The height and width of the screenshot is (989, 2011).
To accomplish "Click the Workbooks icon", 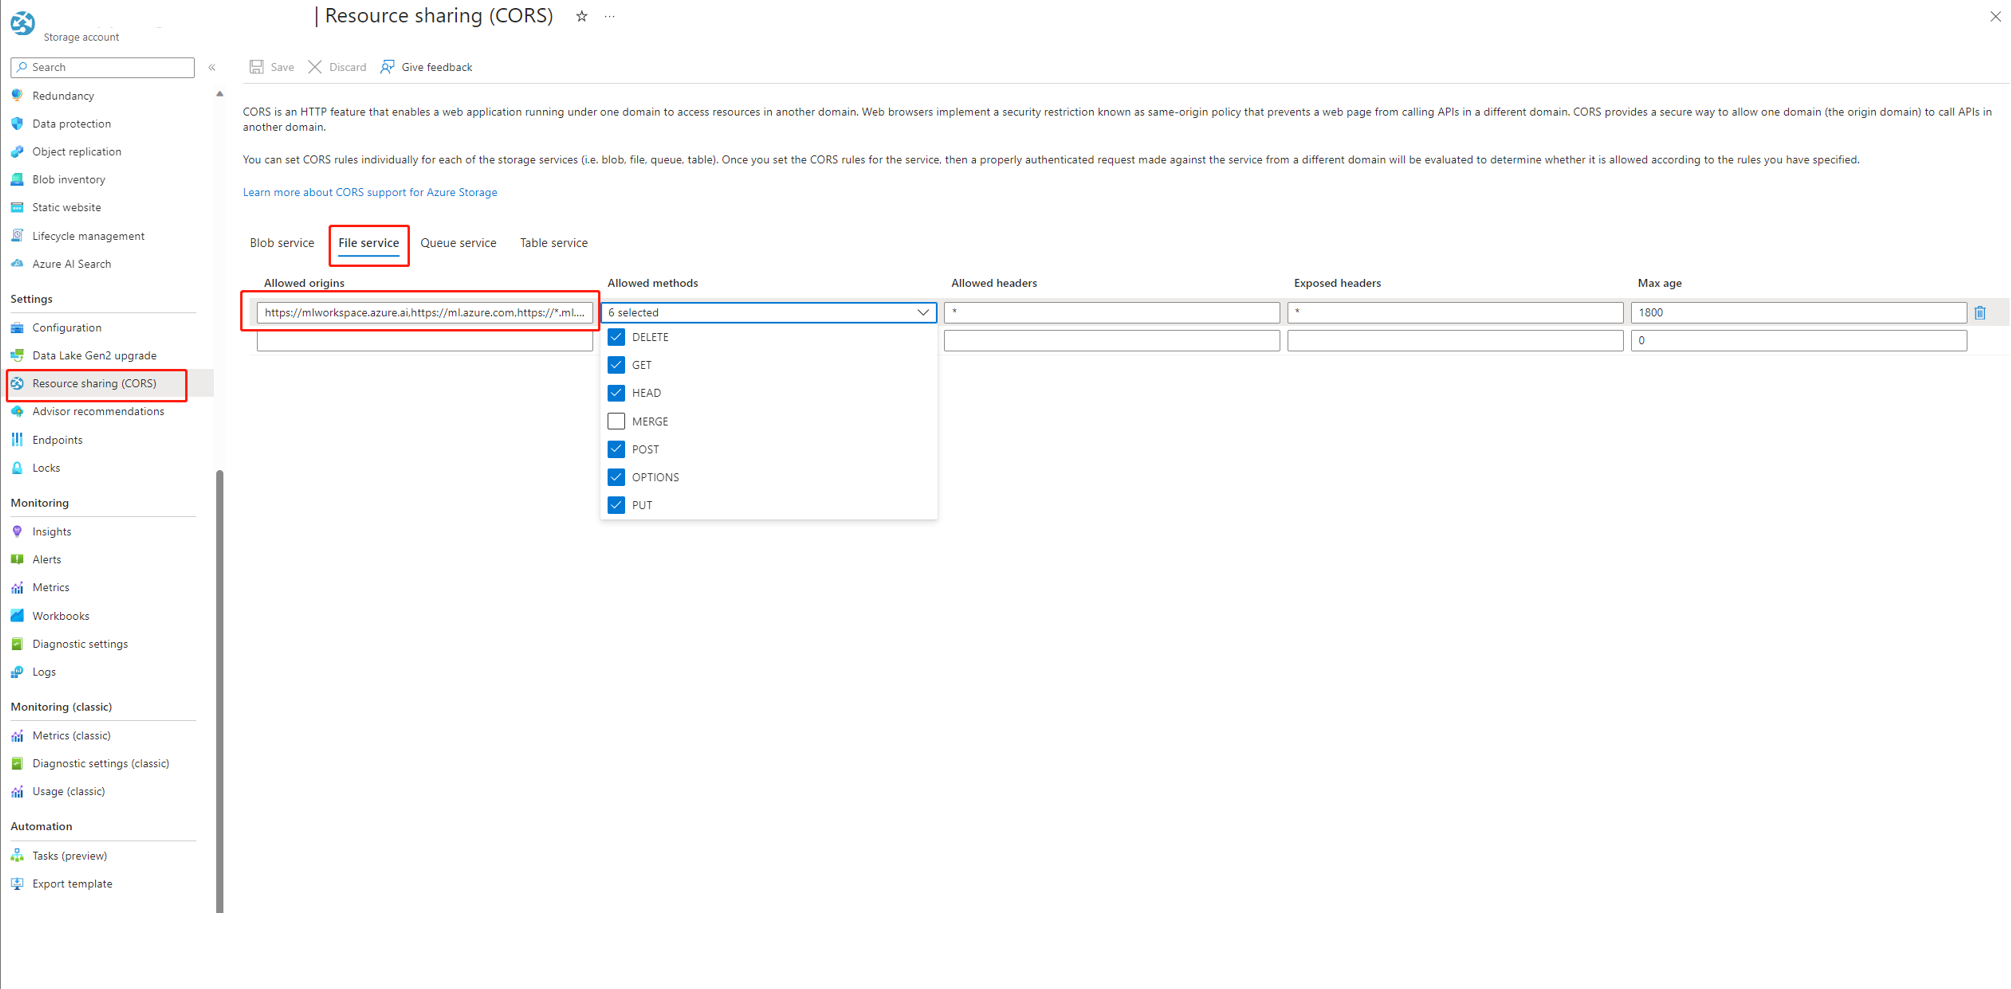I will (x=17, y=616).
